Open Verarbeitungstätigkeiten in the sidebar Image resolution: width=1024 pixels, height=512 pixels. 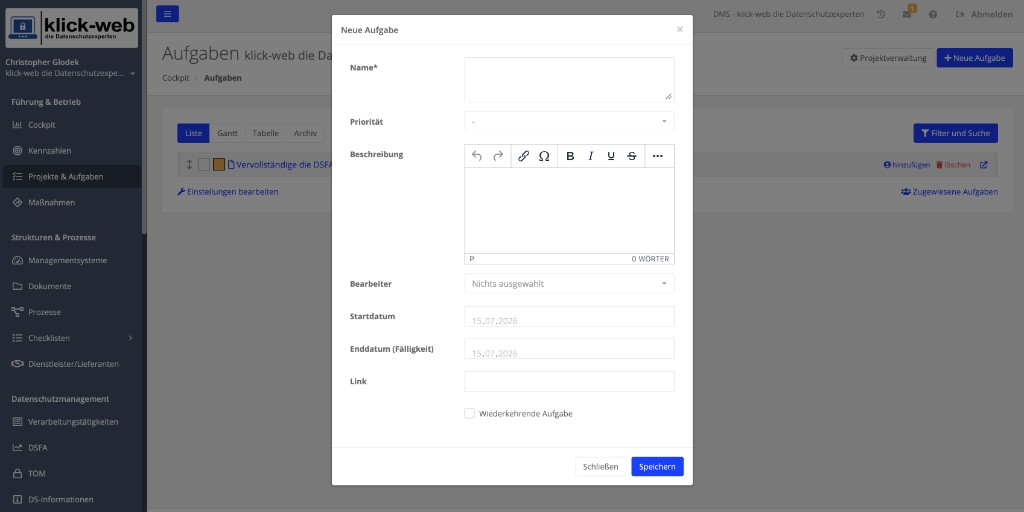(71, 422)
